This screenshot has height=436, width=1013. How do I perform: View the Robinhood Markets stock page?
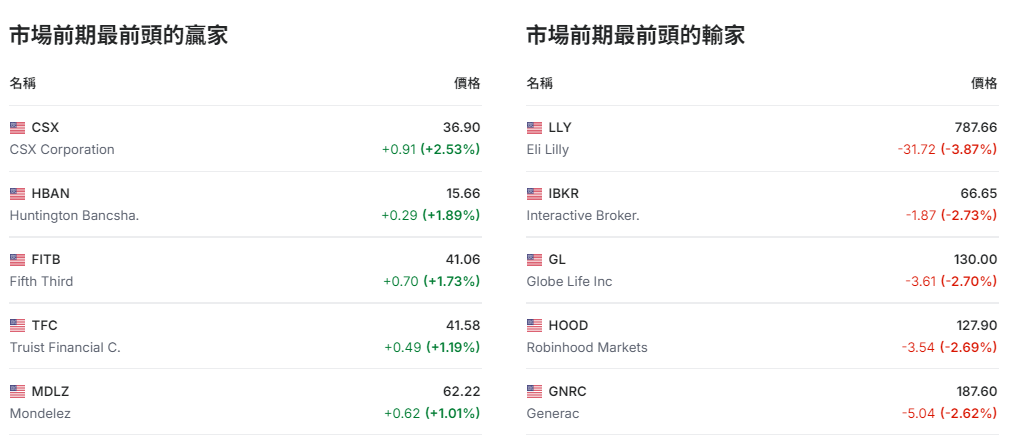pos(587,347)
